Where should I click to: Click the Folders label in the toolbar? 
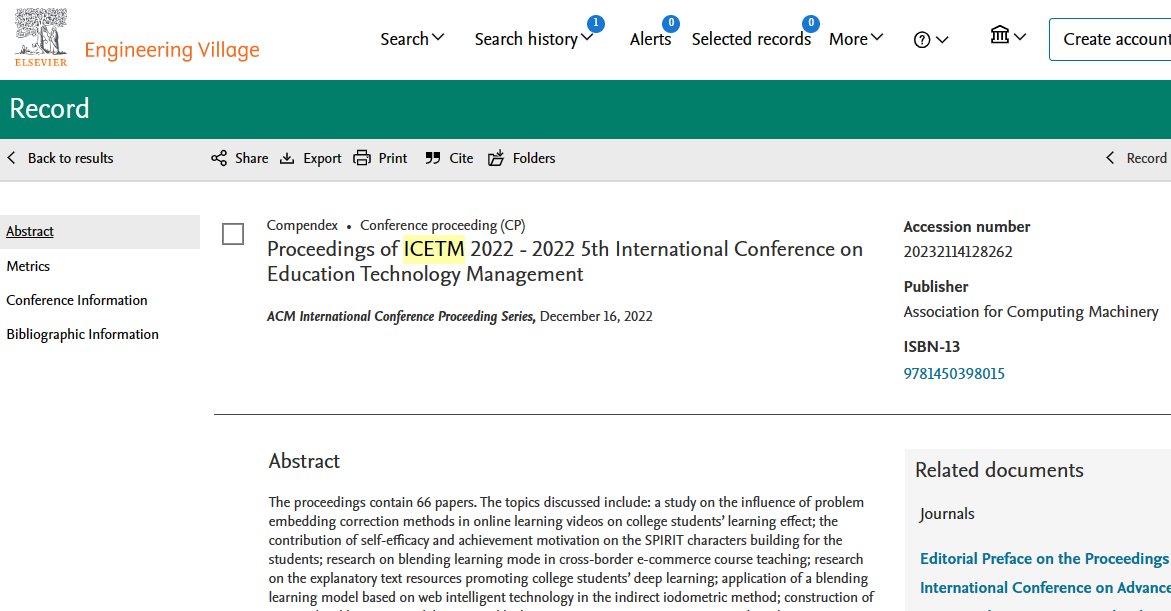point(534,158)
